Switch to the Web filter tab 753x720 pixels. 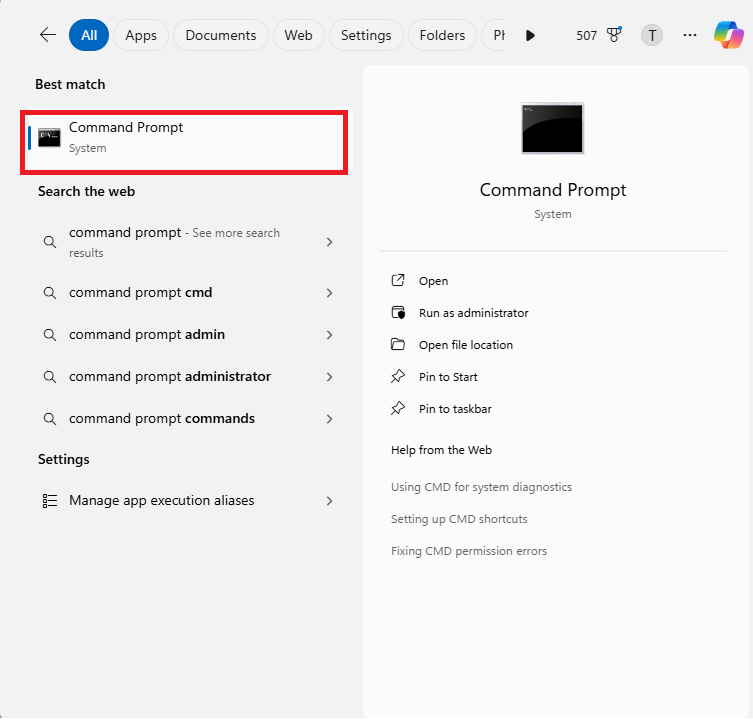point(298,35)
